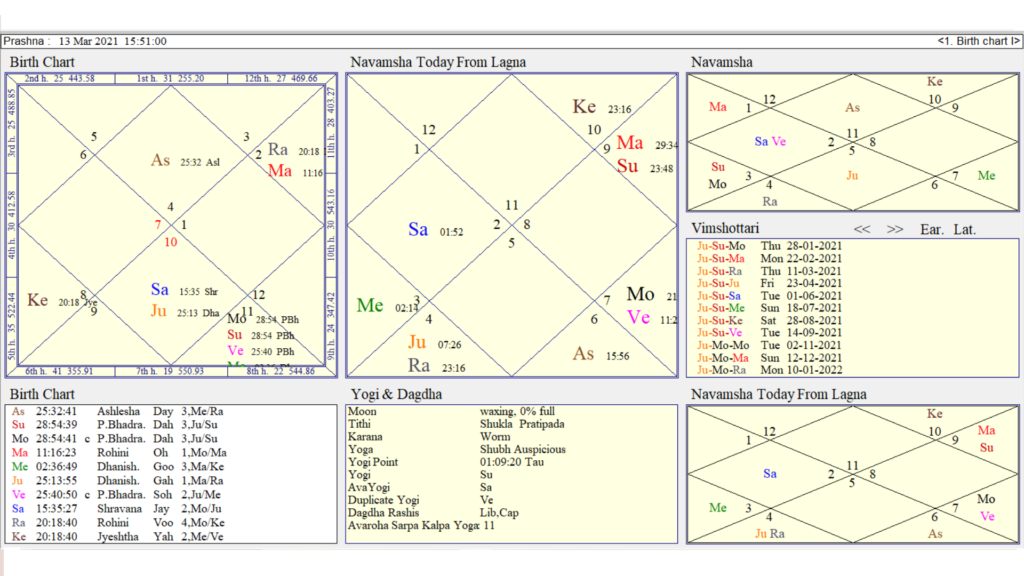Click Me 02:13 in large Navamsha chart

point(387,306)
